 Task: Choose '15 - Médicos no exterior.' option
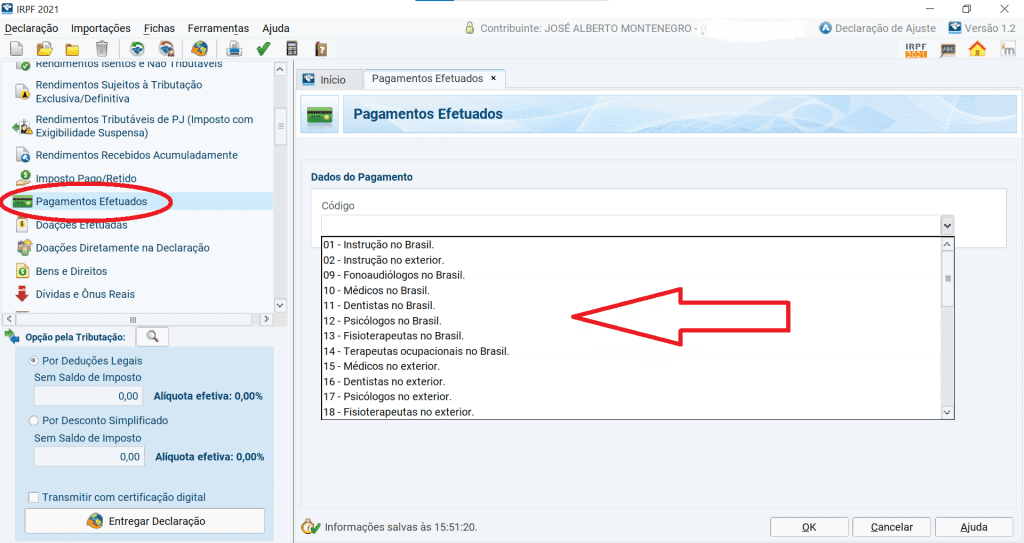[x=631, y=366]
